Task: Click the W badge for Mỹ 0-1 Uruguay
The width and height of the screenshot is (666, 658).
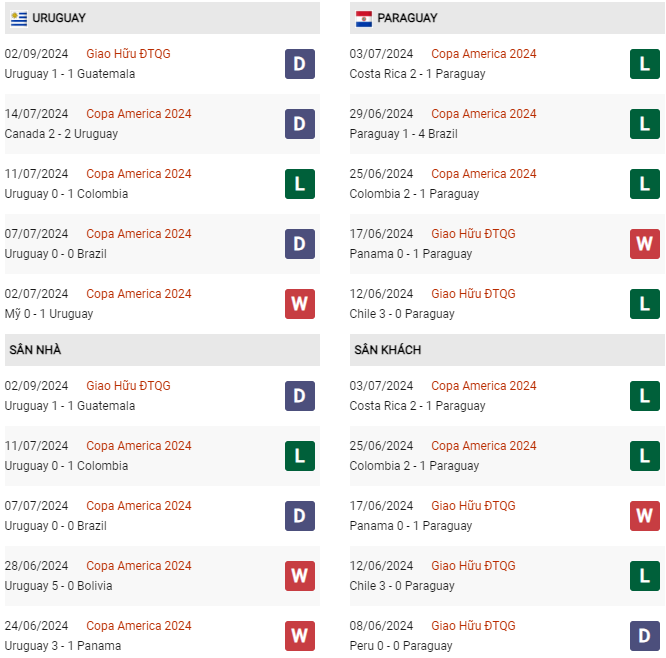Action: tap(300, 304)
